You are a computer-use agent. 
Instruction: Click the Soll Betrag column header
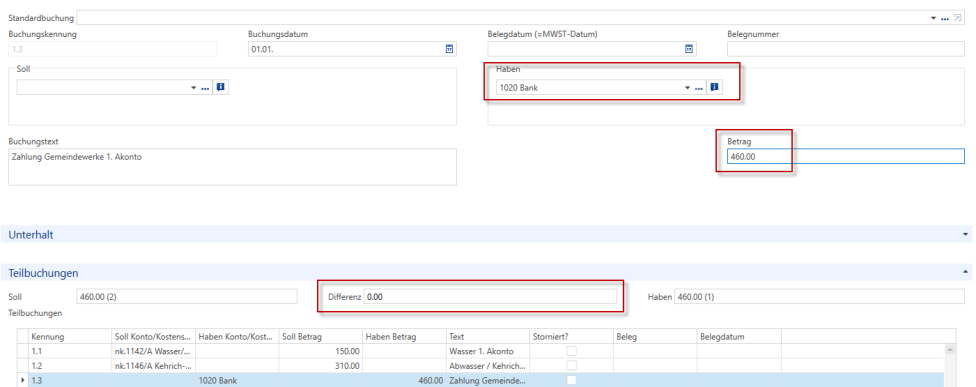321,337
